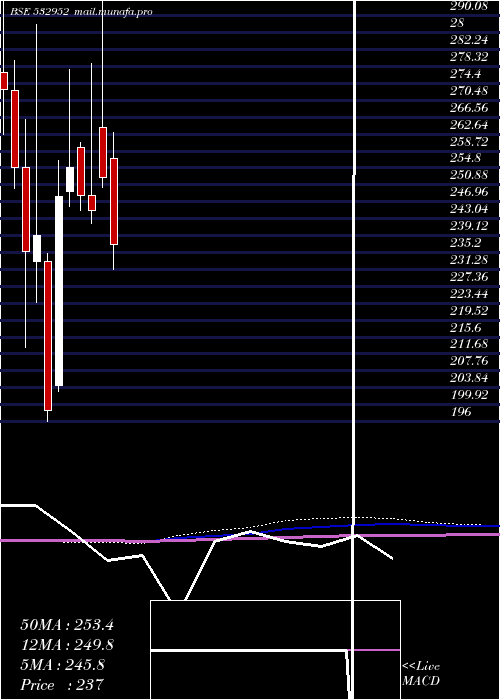Select the 207.76 axis value
500x700 pixels.
(468, 361)
